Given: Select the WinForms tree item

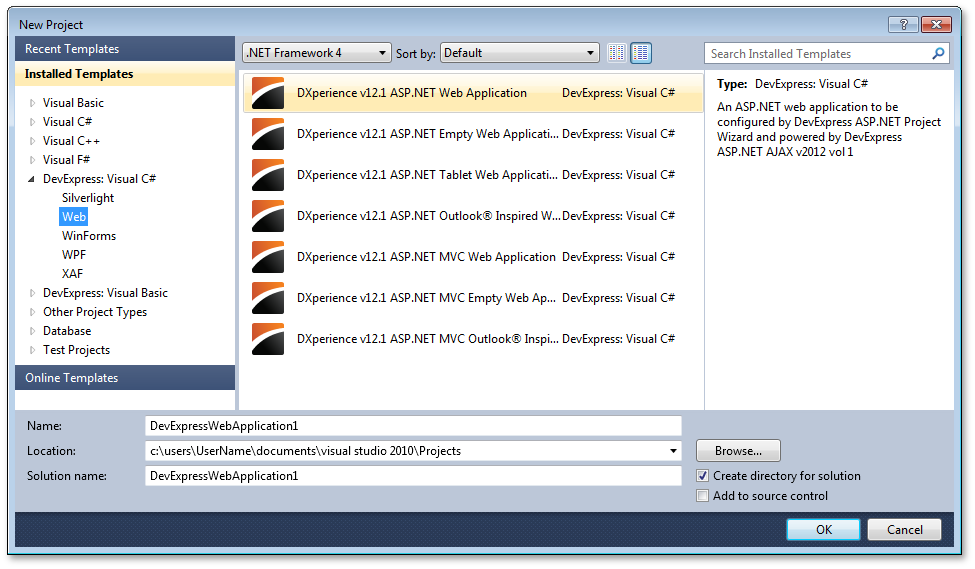Looking at the screenshot, I should pyautogui.click(x=89, y=236).
